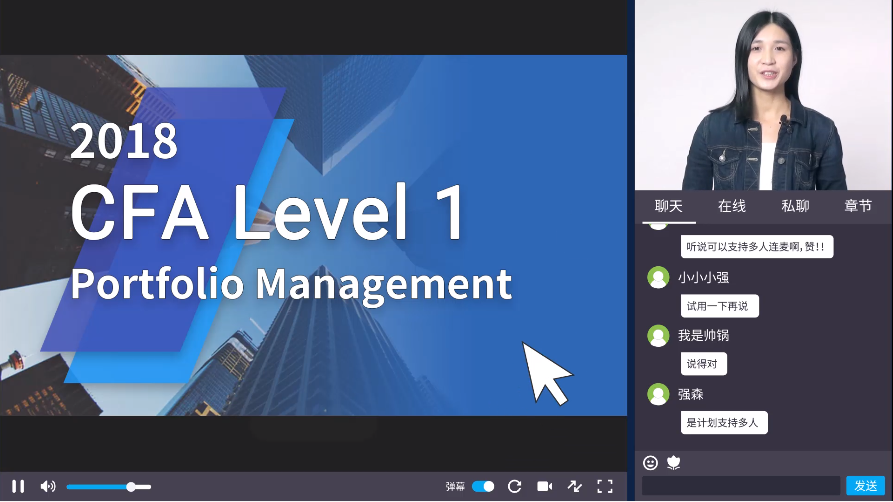This screenshot has width=893, height=502.
Task: Click the 发送 send button
Action: [866, 485]
